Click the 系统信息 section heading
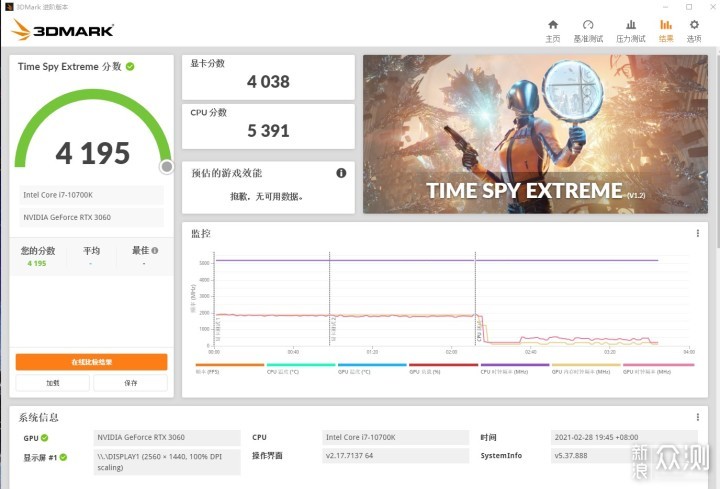This screenshot has width=720, height=489. pyautogui.click(x=39, y=417)
